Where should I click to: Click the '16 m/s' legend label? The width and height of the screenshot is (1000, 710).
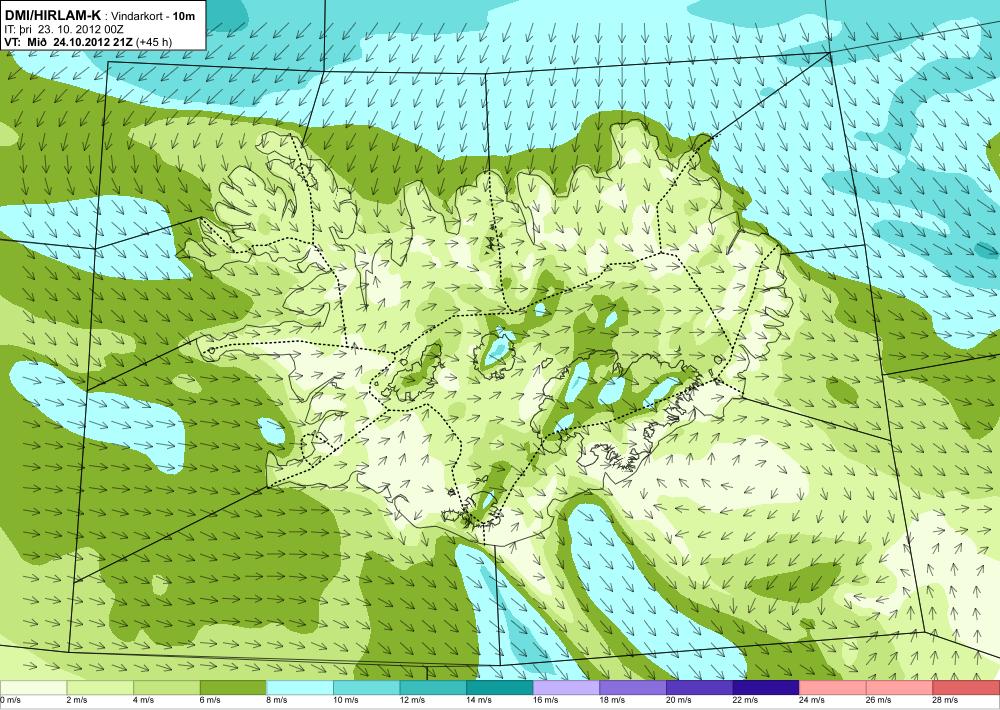(546, 700)
